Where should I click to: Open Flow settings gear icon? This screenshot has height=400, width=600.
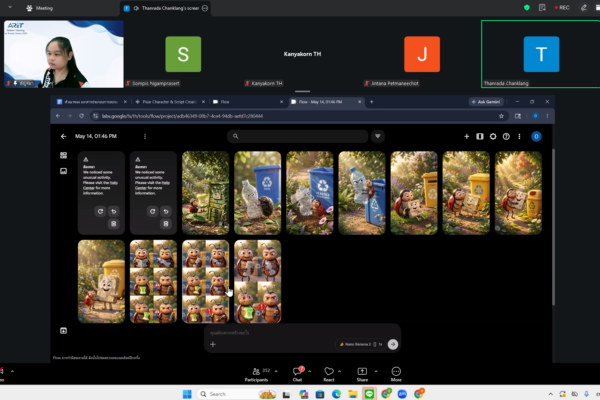(493, 136)
